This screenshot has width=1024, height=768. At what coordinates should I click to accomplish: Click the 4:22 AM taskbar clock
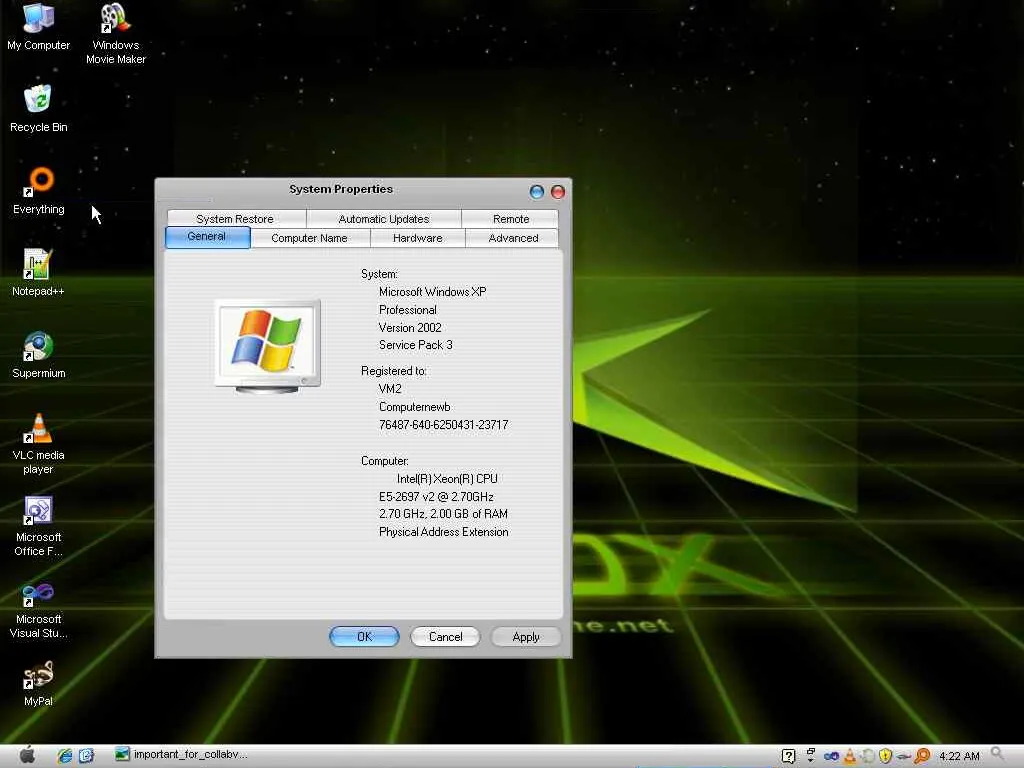(x=959, y=756)
